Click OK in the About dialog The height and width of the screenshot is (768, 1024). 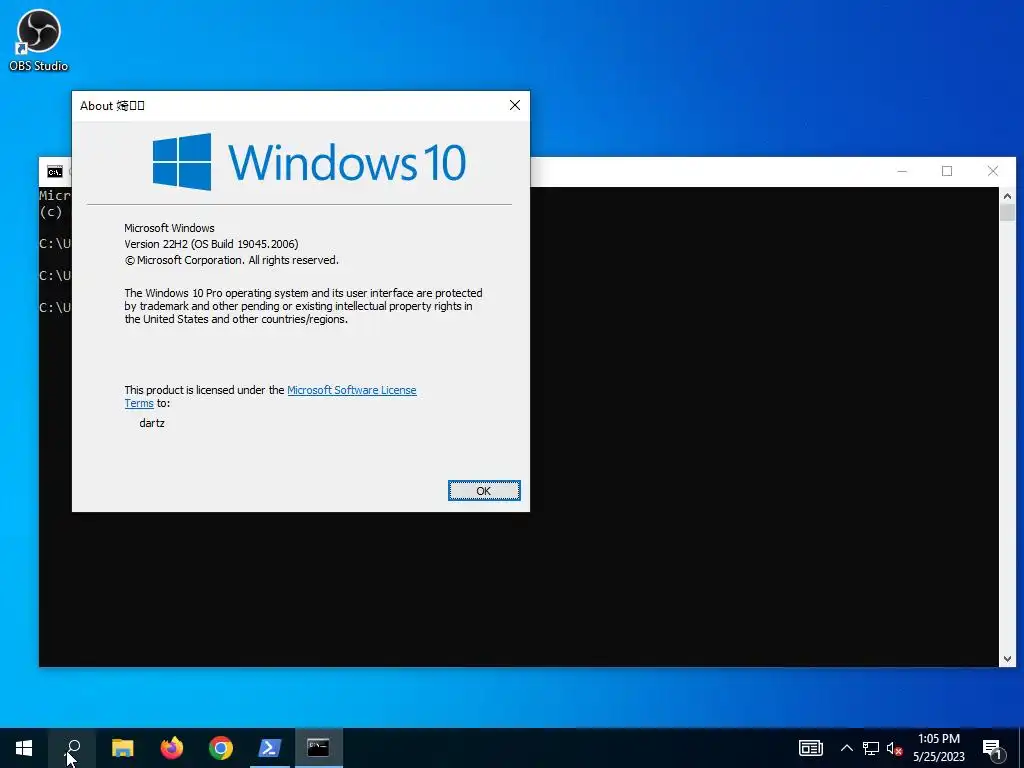(484, 490)
